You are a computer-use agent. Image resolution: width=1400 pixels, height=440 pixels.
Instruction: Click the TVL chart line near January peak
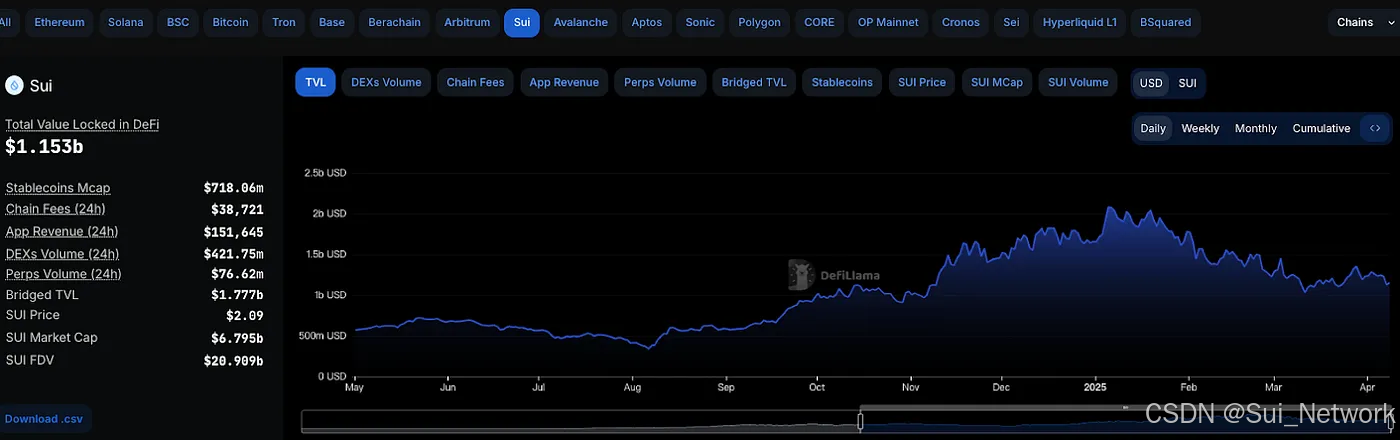[x=1108, y=208]
